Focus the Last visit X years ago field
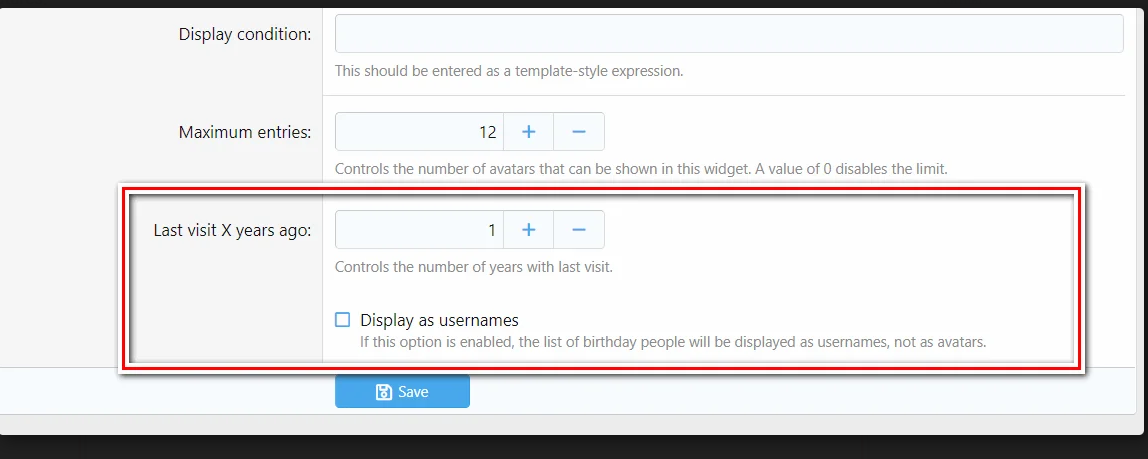This screenshot has width=1148, height=459. coord(418,230)
